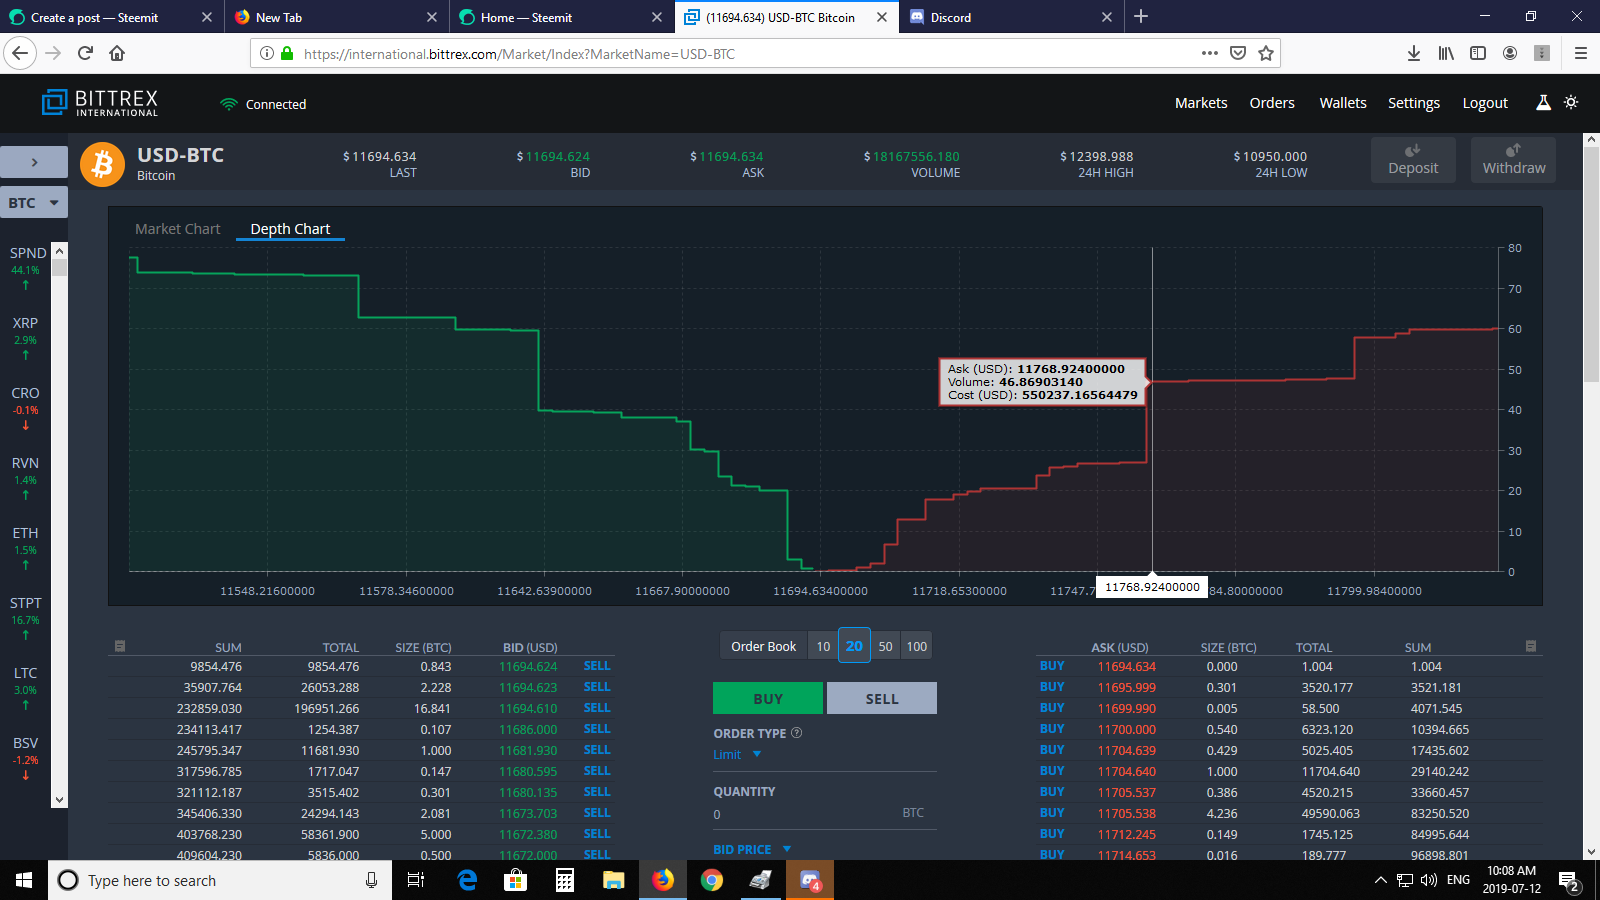Open the Firefox library icon
Image resolution: width=1600 pixels, height=900 pixels.
[1446, 53]
